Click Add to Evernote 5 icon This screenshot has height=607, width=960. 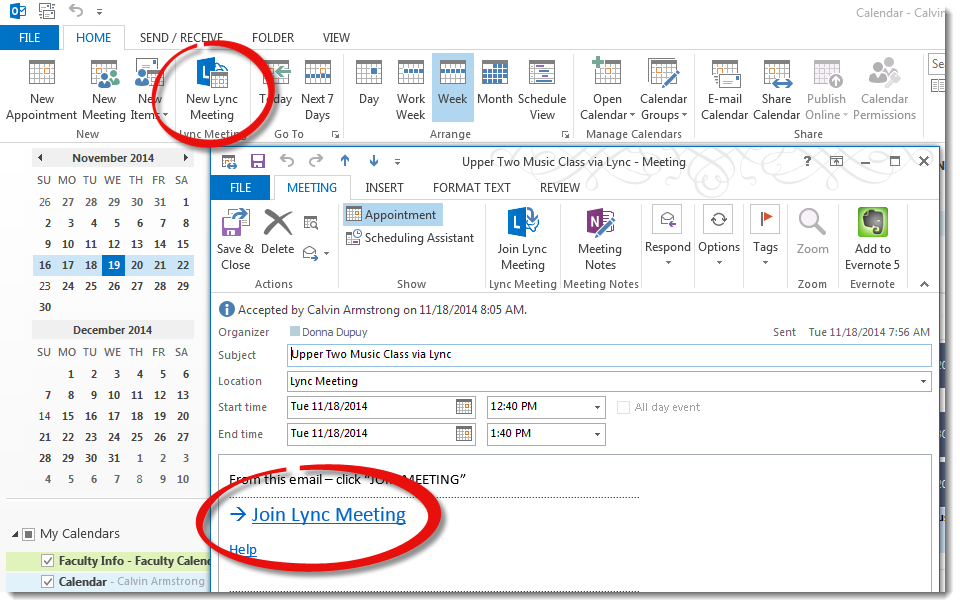coord(872,222)
